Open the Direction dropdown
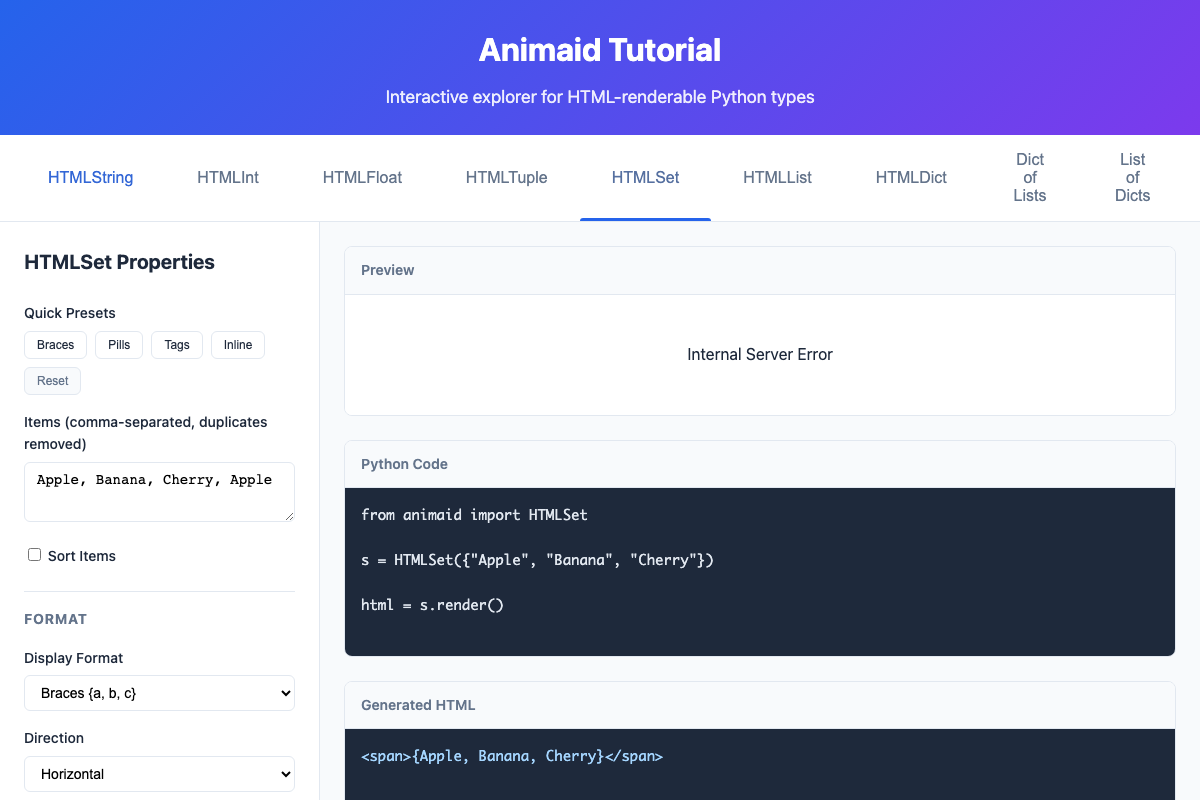Image resolution: width=1200 pixels, height=800 pixels. [159, 773]
